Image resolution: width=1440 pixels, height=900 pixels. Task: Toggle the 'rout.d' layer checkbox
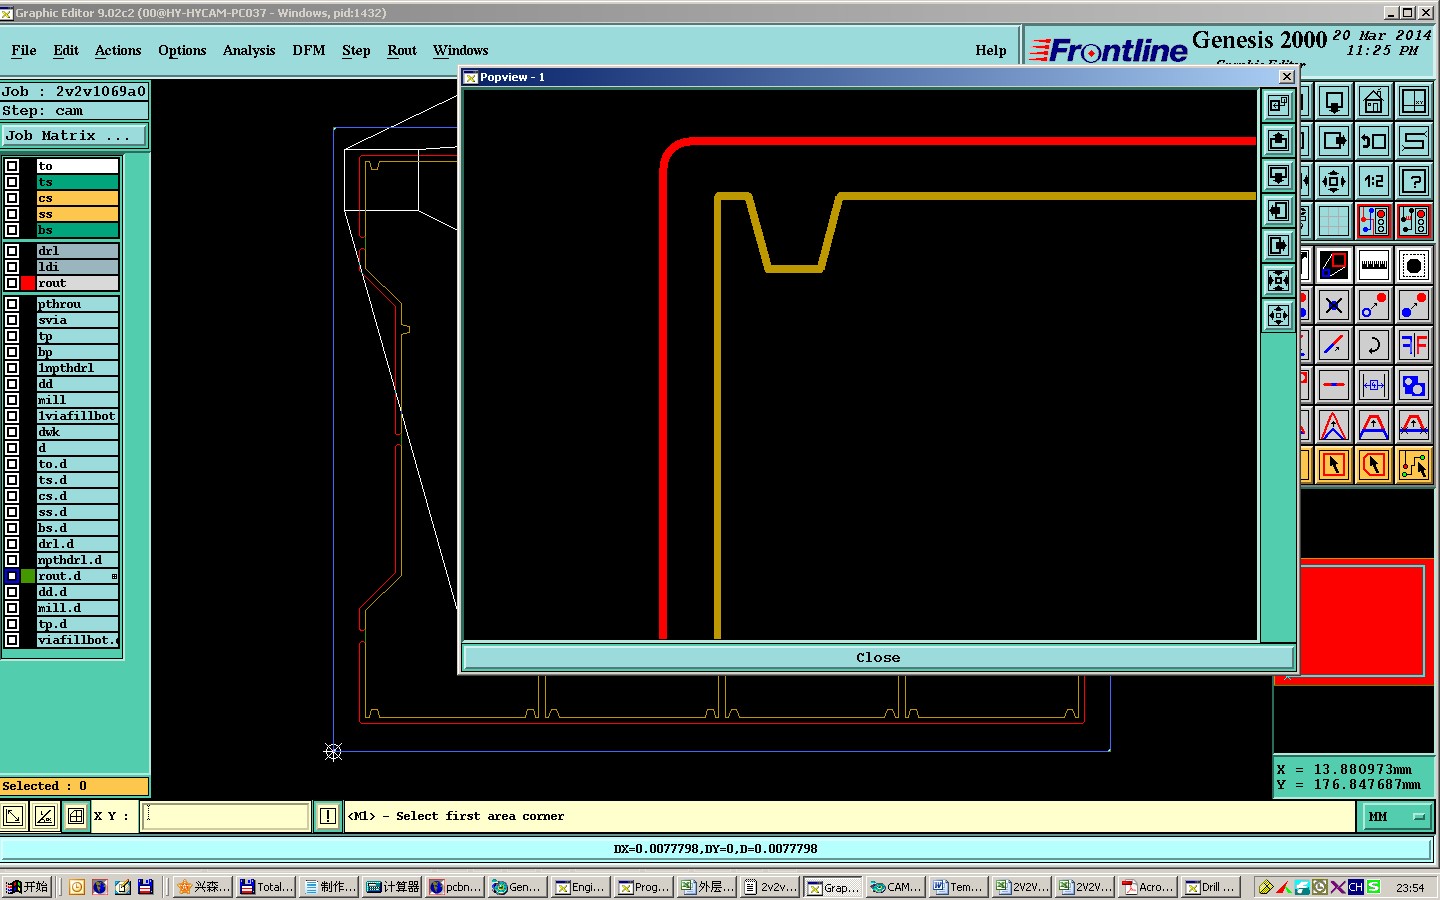click(x=12, y=576)
